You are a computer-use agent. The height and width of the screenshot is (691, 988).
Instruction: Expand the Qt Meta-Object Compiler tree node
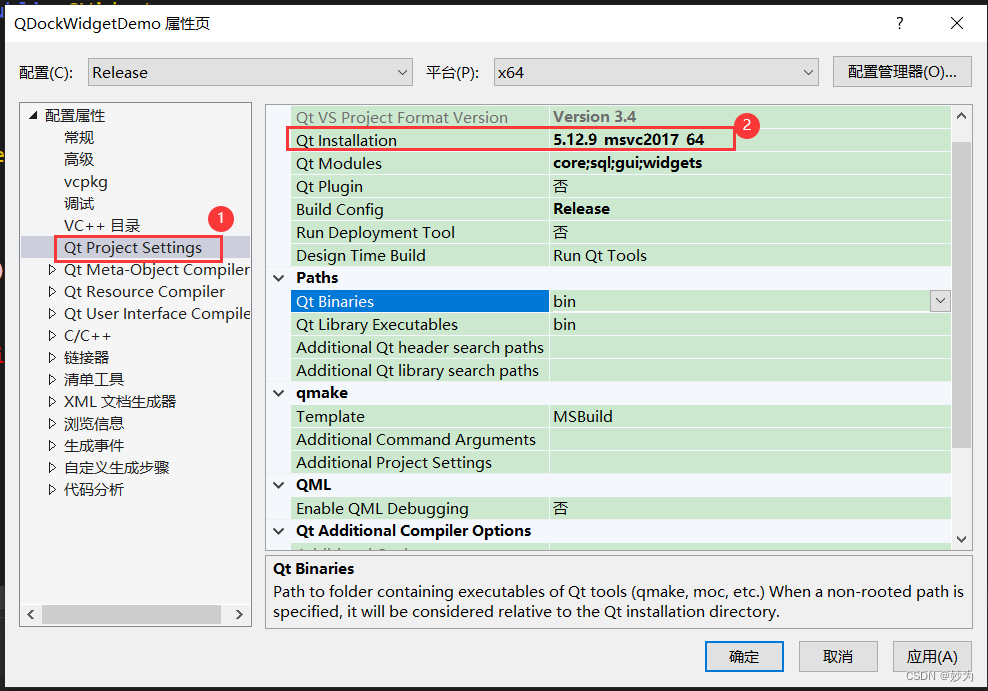(52, 269)
